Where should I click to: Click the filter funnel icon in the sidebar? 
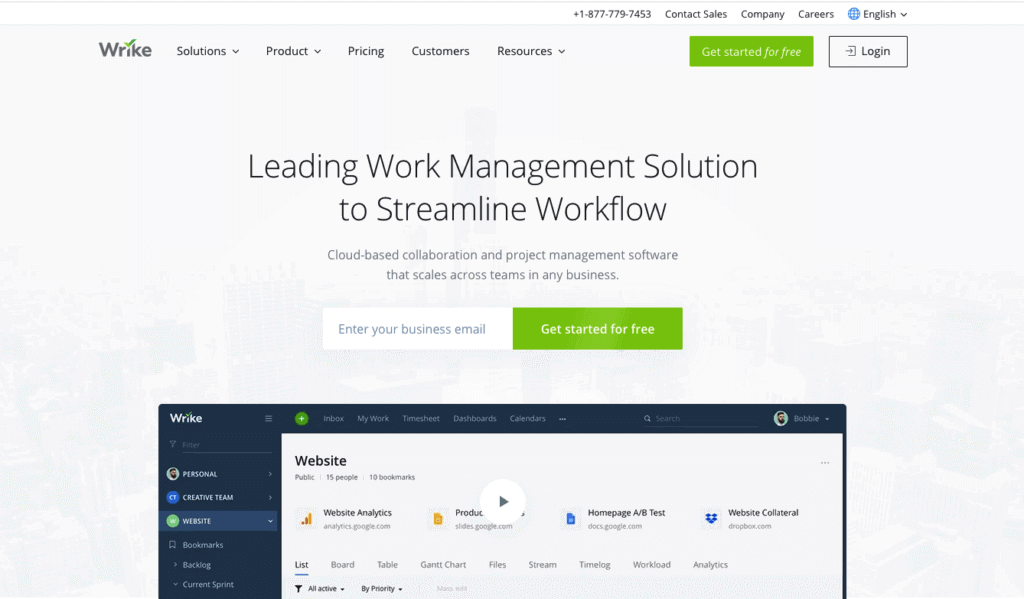173,444
